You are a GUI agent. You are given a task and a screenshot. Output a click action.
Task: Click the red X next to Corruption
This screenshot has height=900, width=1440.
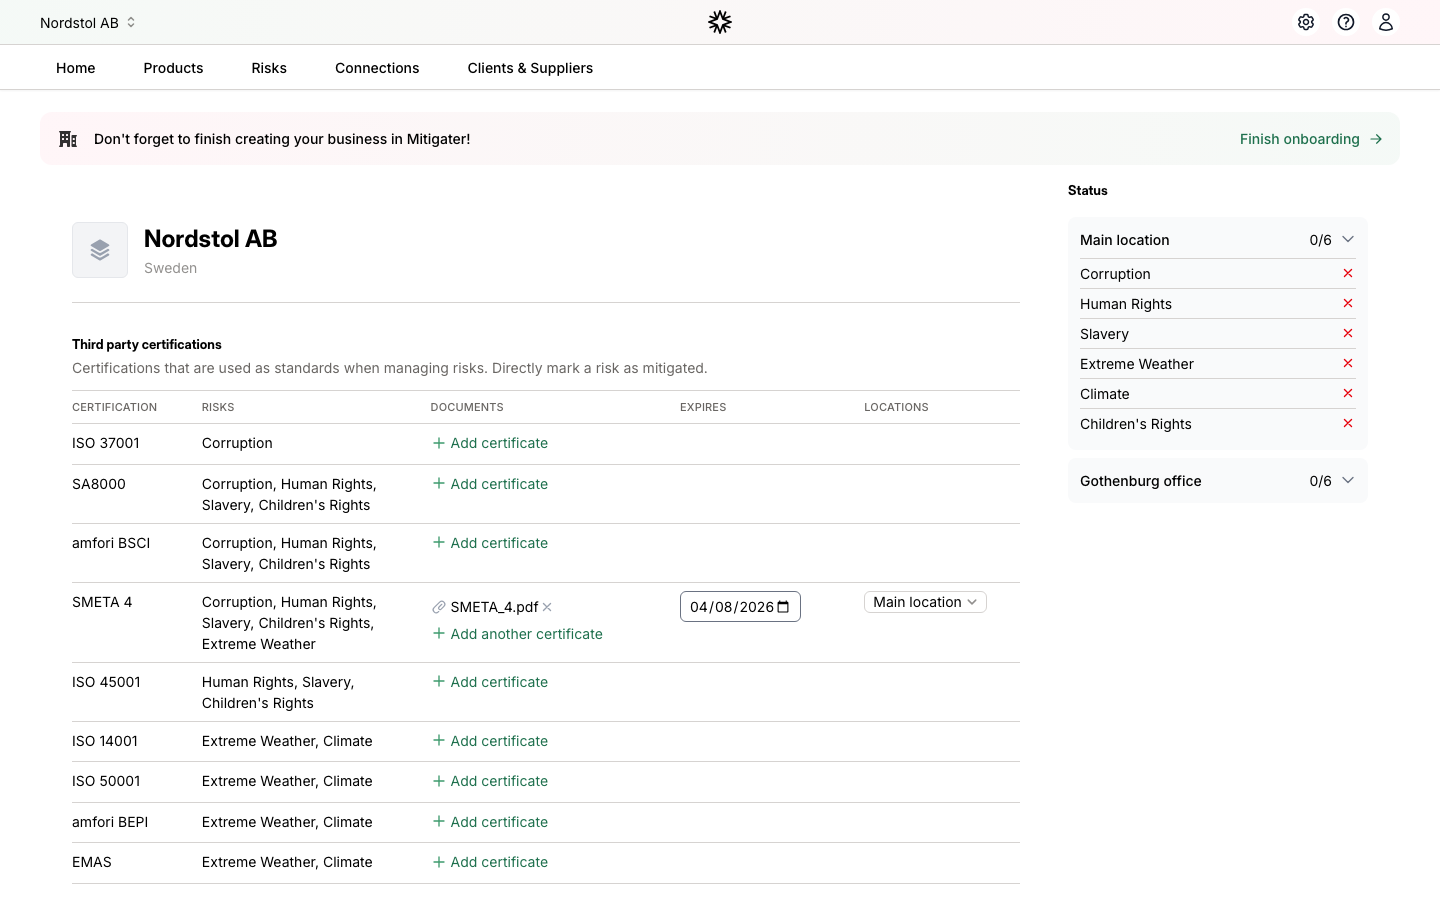point(1348,273)
